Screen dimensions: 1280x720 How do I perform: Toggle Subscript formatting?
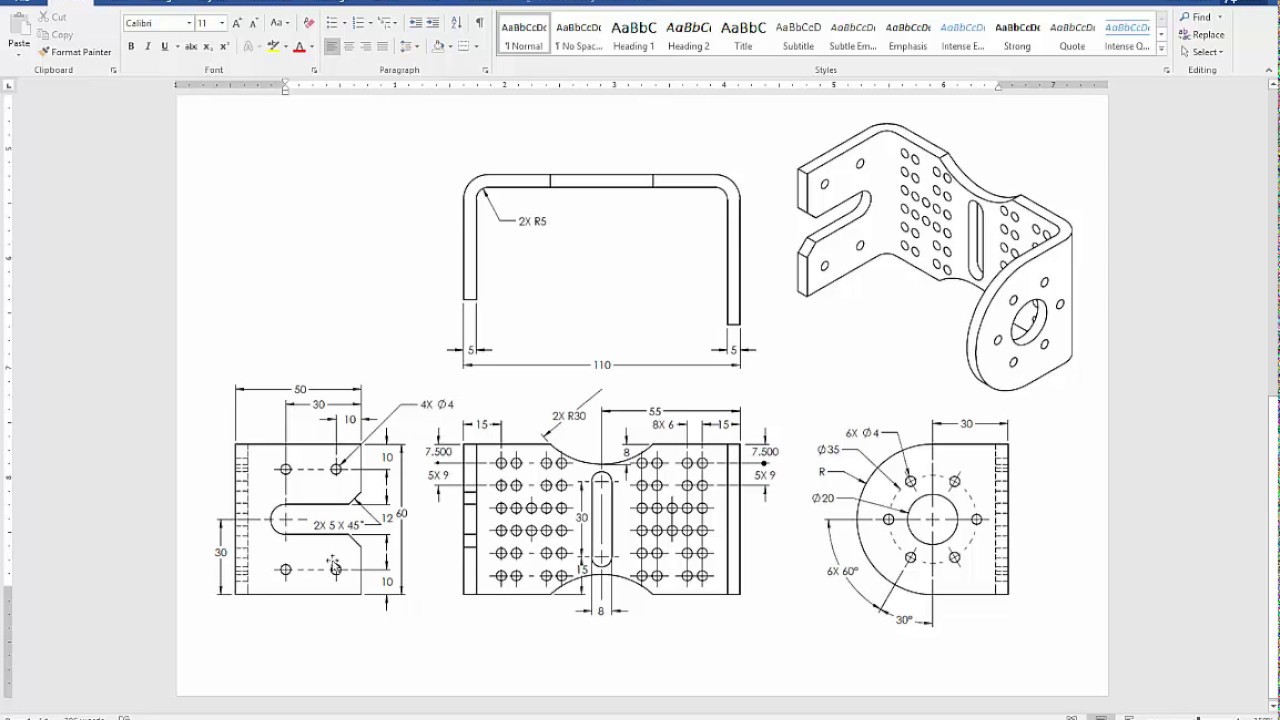click(x=207, y=47)
